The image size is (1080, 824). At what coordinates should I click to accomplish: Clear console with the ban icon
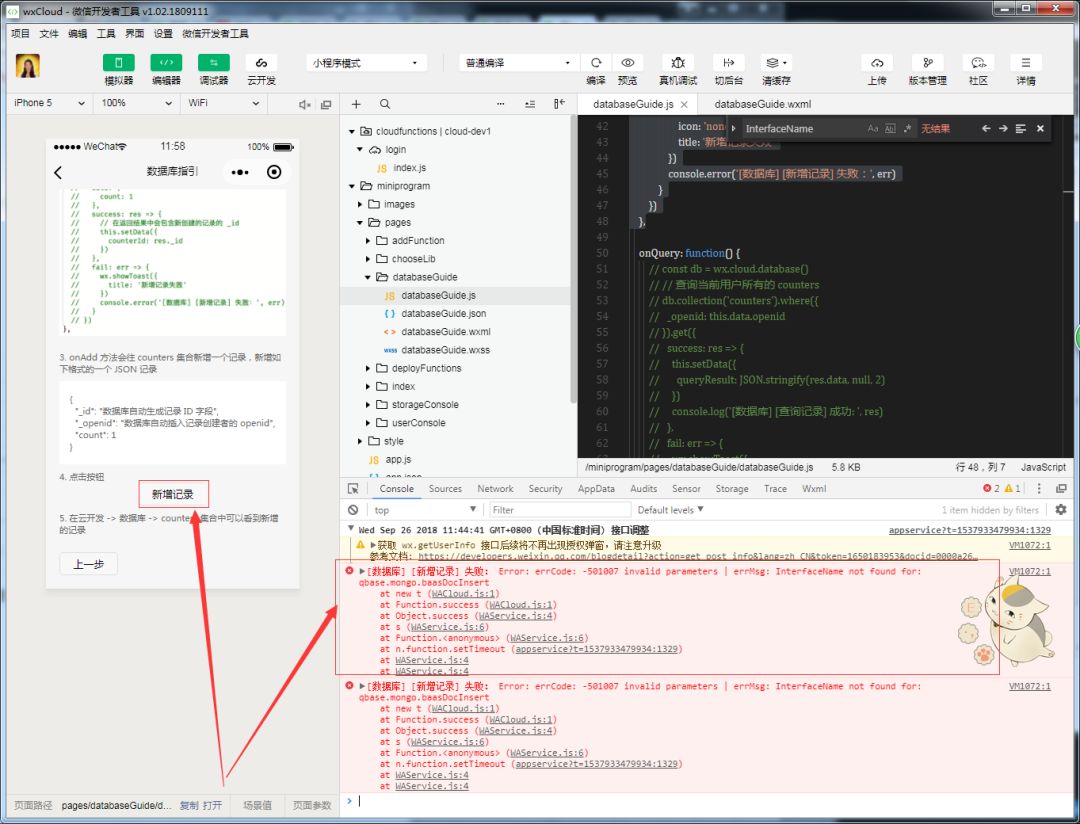pyautogui.click(x=353, y=510)
